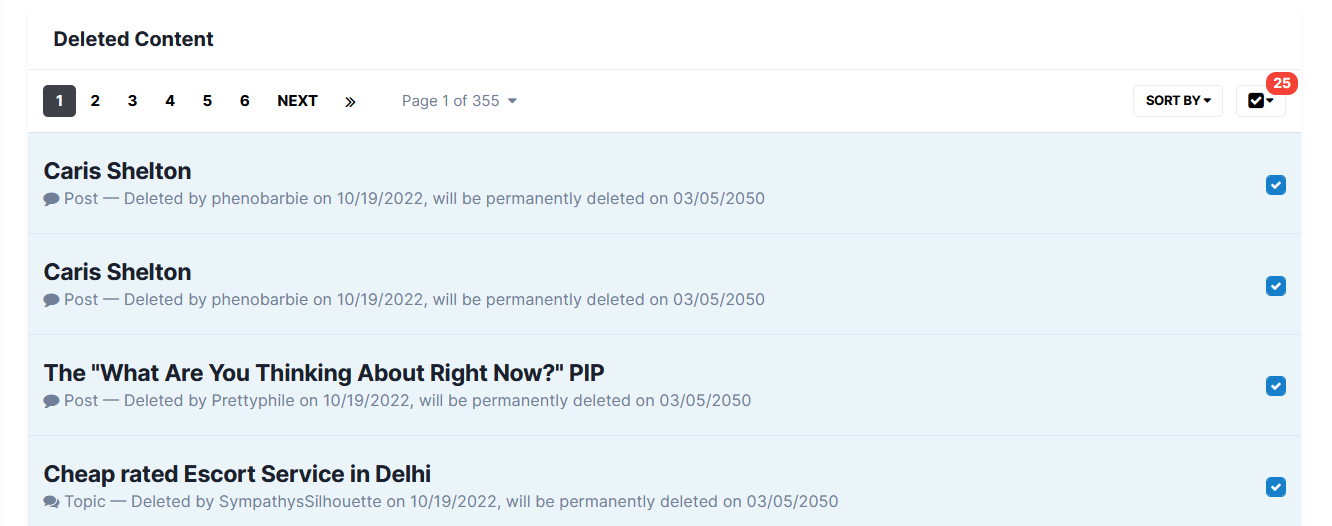Deselect the "What Are You Thinking" PIP checkbox

1275,386
